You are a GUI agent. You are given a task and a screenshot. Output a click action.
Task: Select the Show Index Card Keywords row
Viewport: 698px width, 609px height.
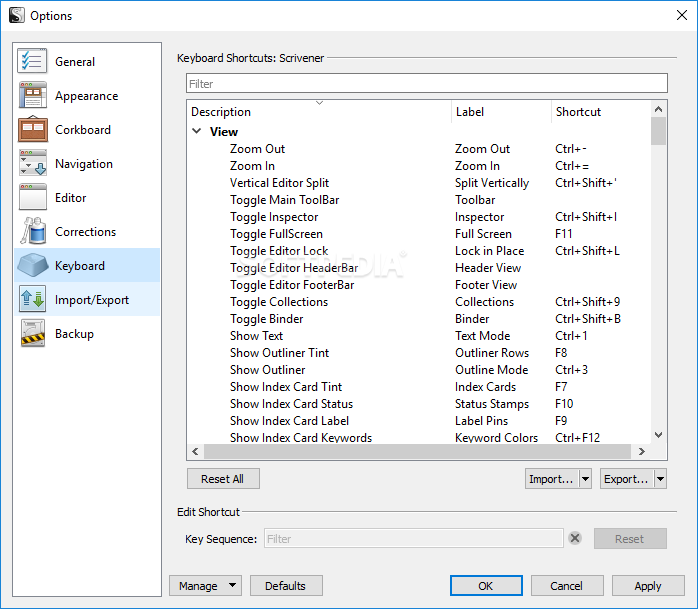point(418,437)
